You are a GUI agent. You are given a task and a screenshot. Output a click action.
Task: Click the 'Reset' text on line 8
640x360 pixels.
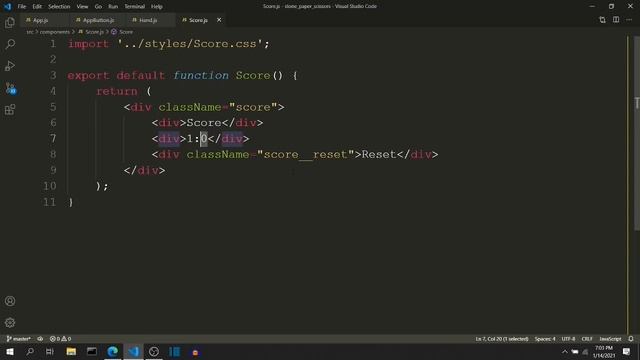[379, 155]
